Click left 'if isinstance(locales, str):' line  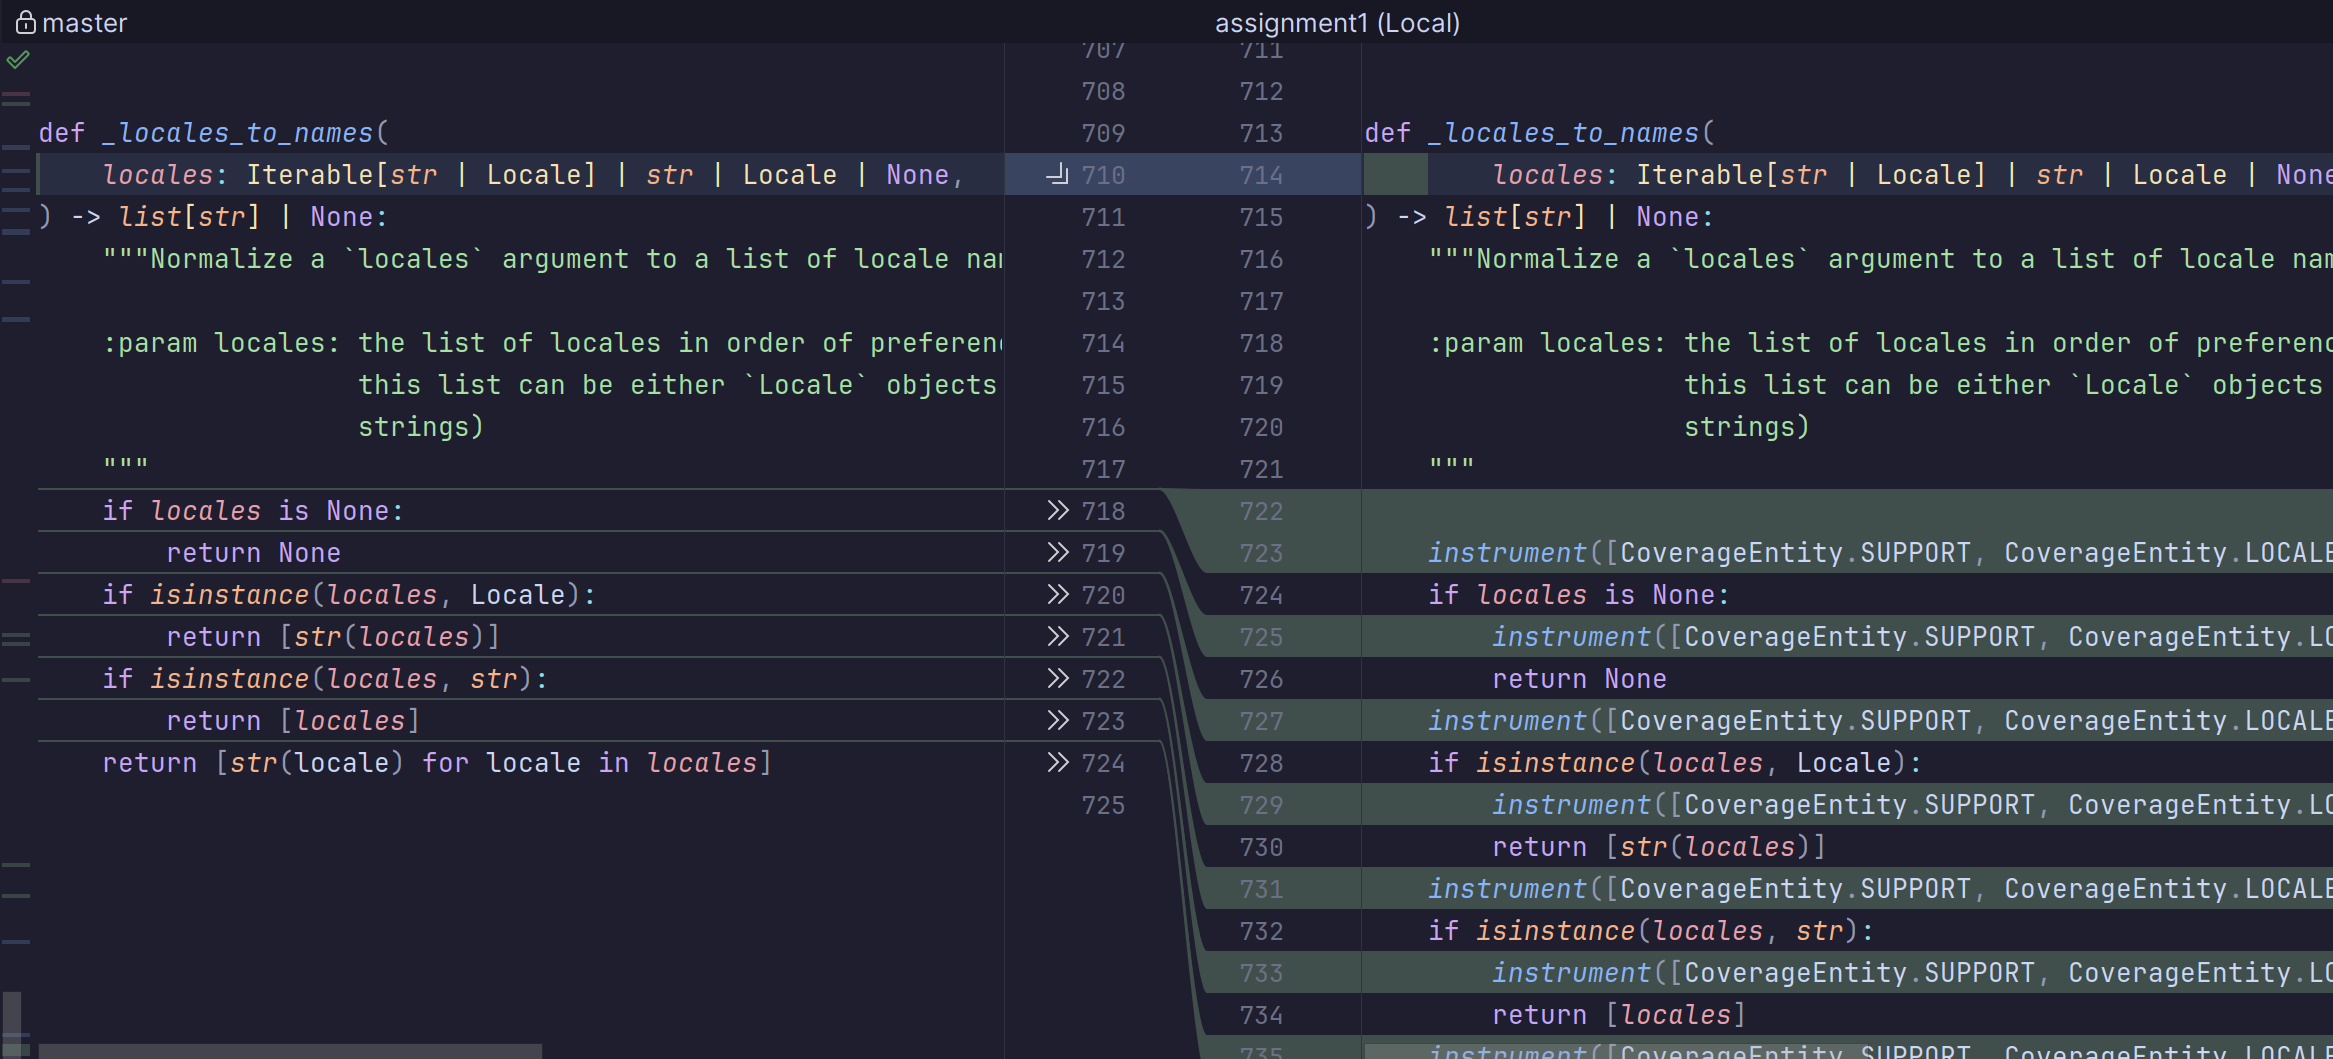click(x=325, y=679)
